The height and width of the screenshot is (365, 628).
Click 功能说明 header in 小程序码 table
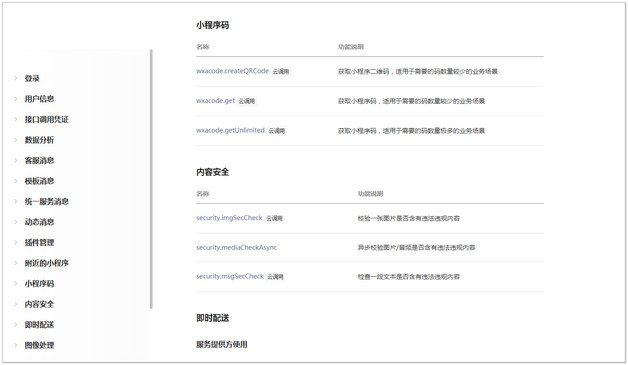[351, 47]
